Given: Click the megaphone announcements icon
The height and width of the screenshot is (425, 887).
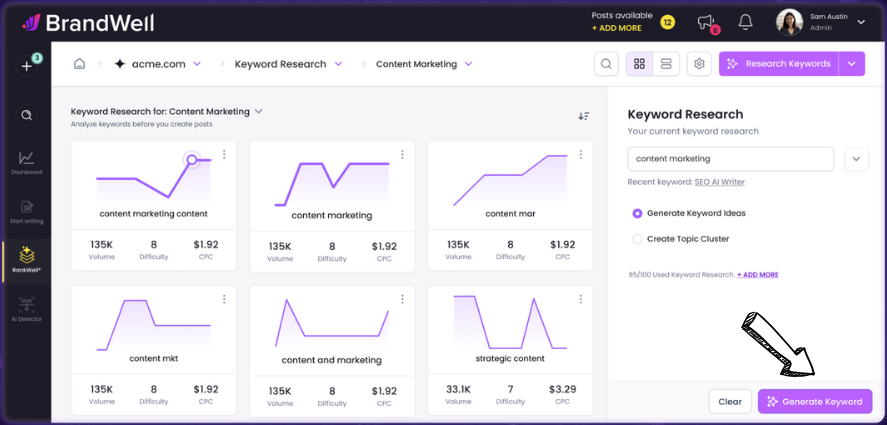Looking at the screenshot, I should click(x=706, y=22).
